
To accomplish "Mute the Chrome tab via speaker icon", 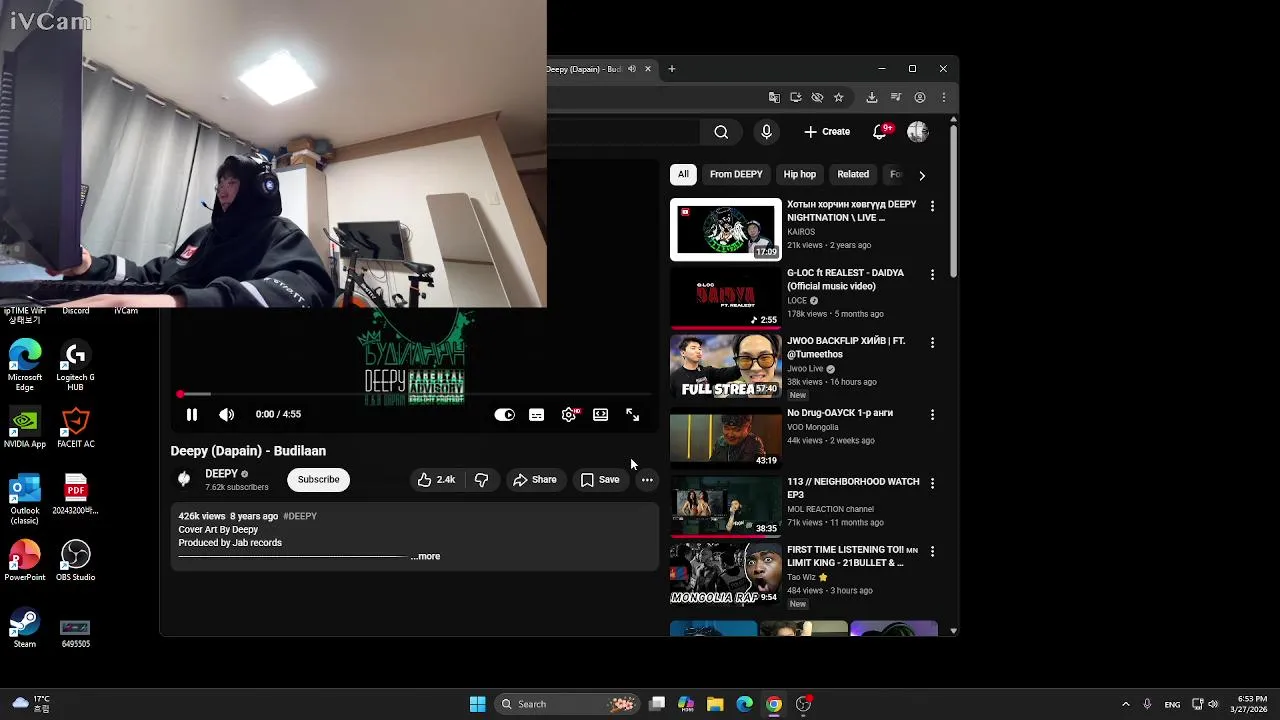I will [631, 69].
